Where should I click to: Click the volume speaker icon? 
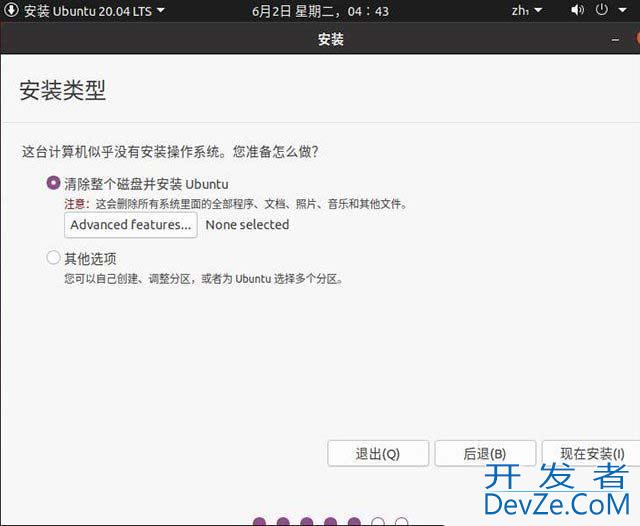[577, 10]
